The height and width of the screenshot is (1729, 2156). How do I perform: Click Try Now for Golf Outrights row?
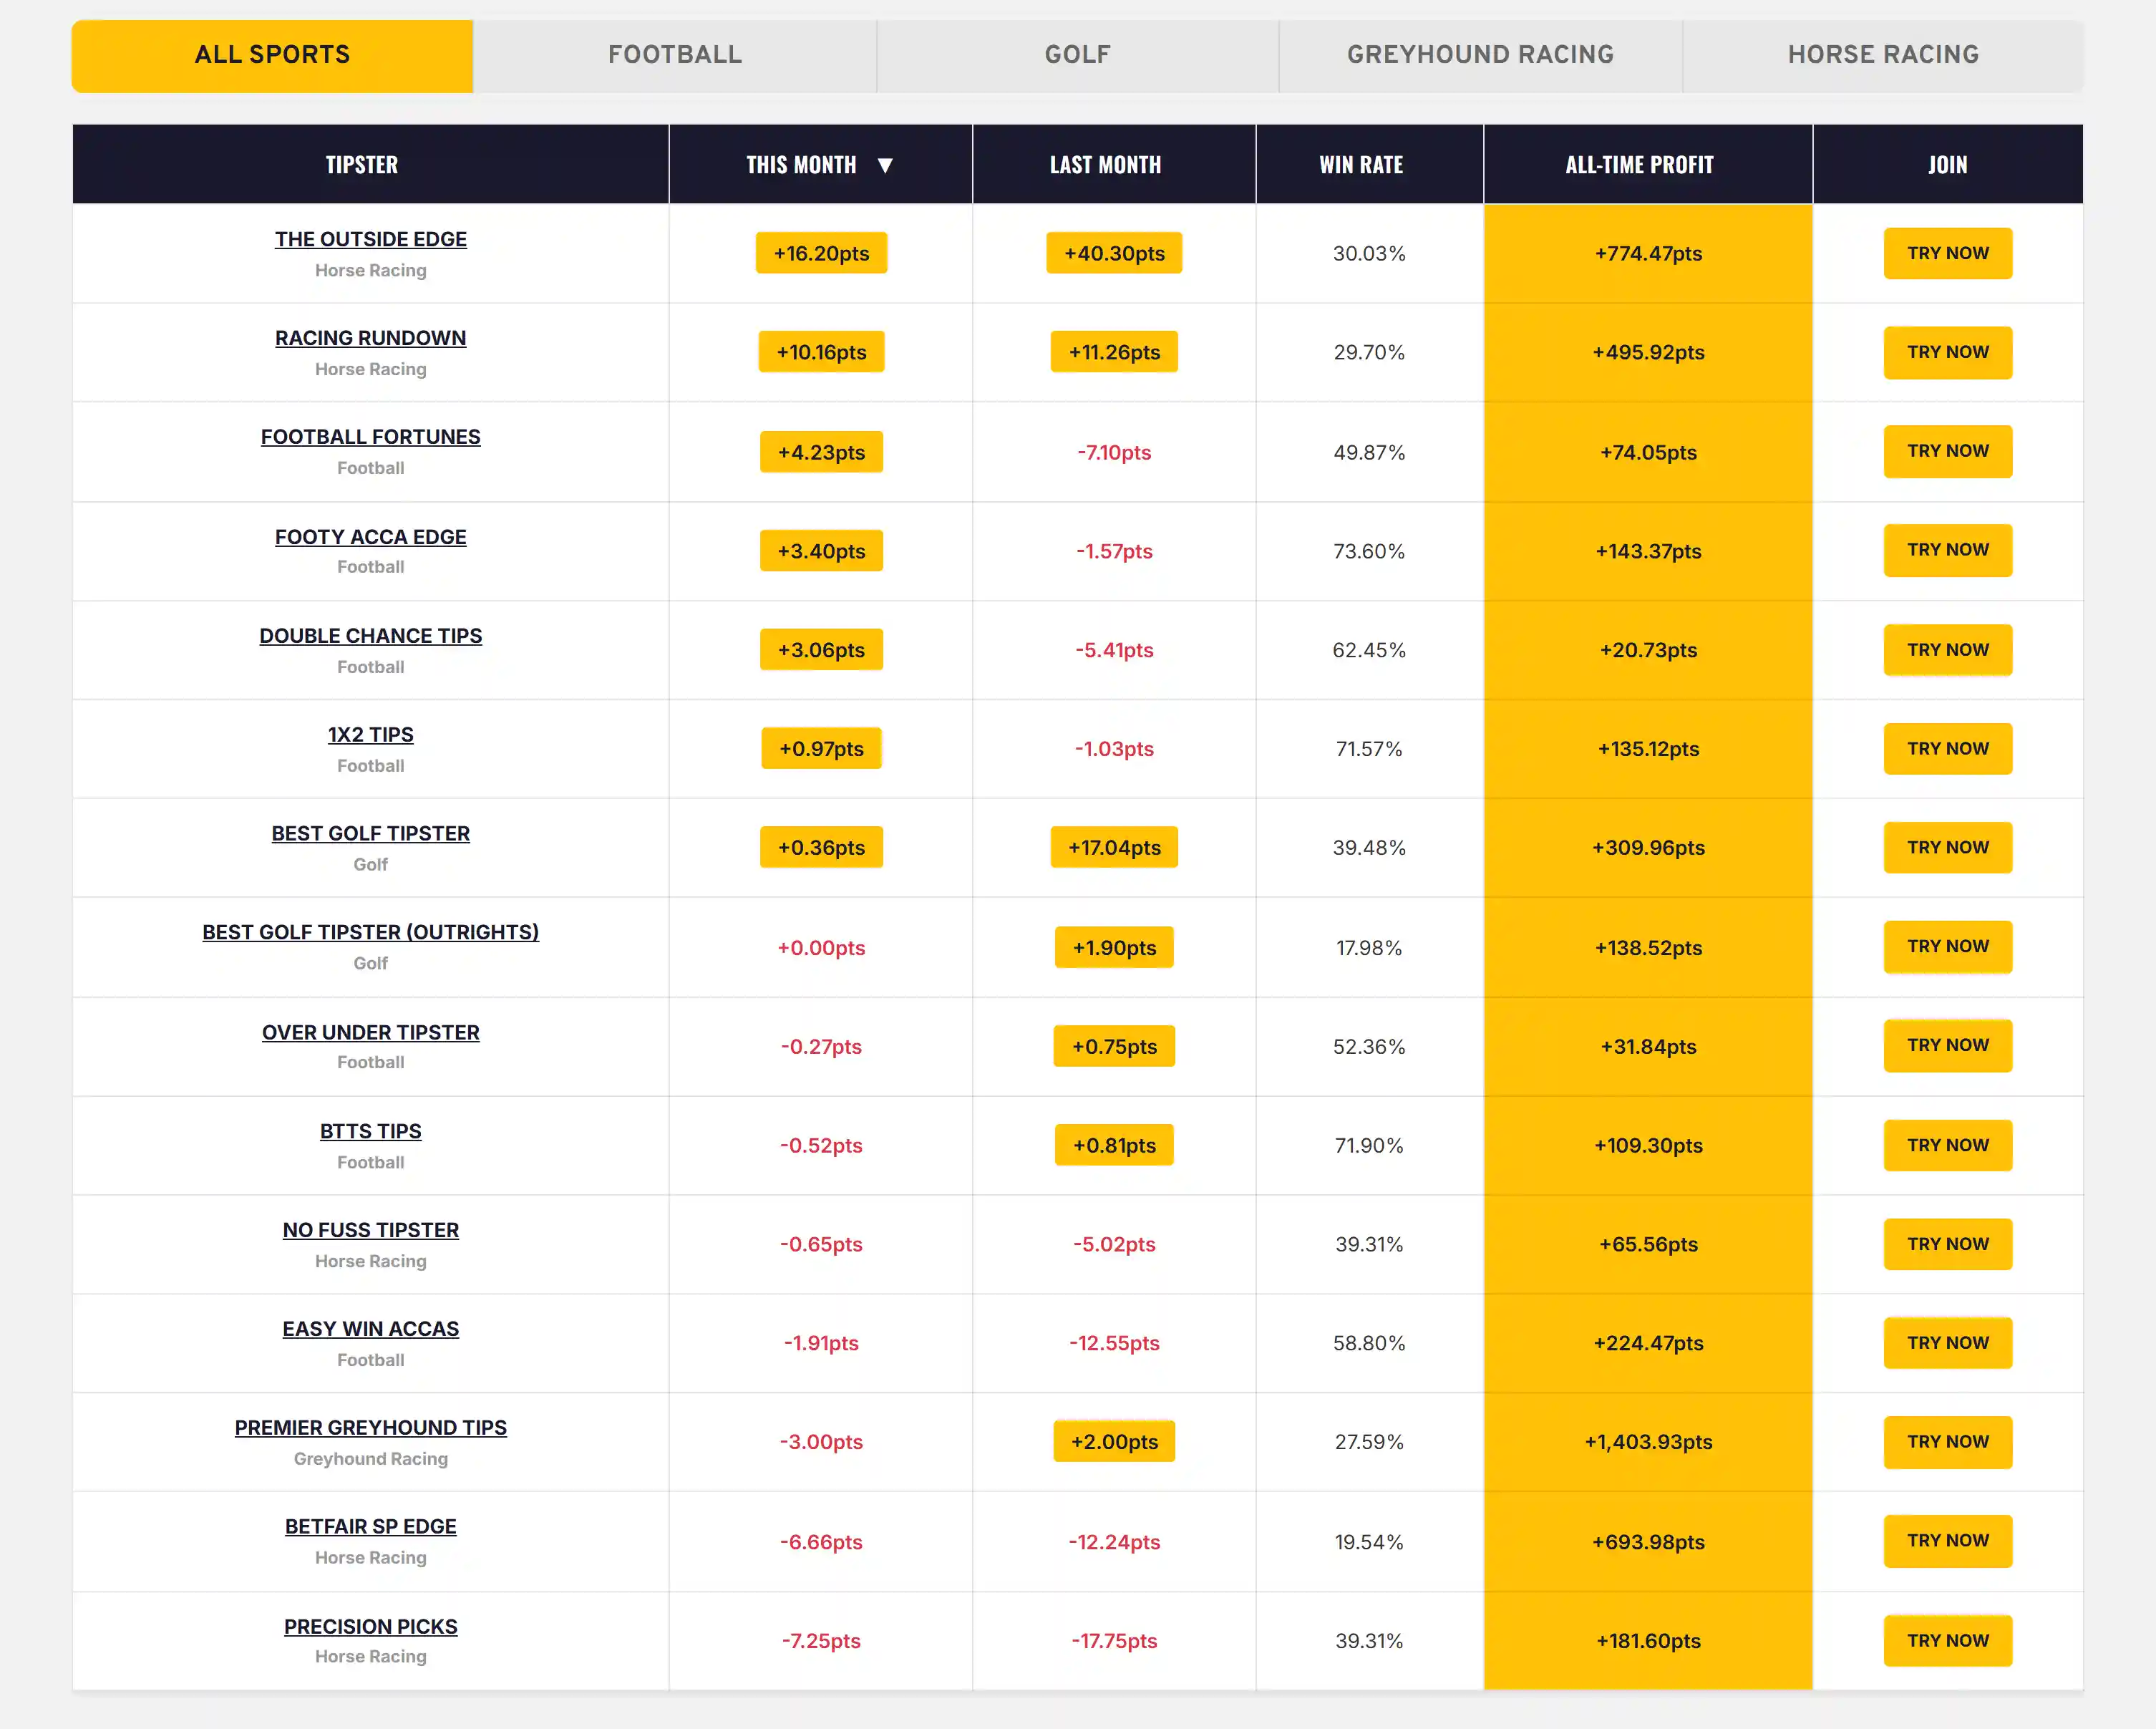(1948, 947)
